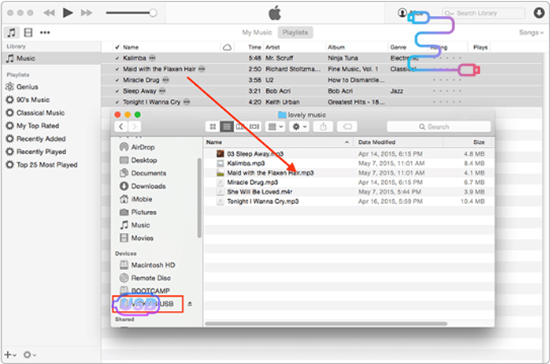Open the options button beside Kalimba
This screenshot has width=550, height=364.
click(x=152, y=58)
